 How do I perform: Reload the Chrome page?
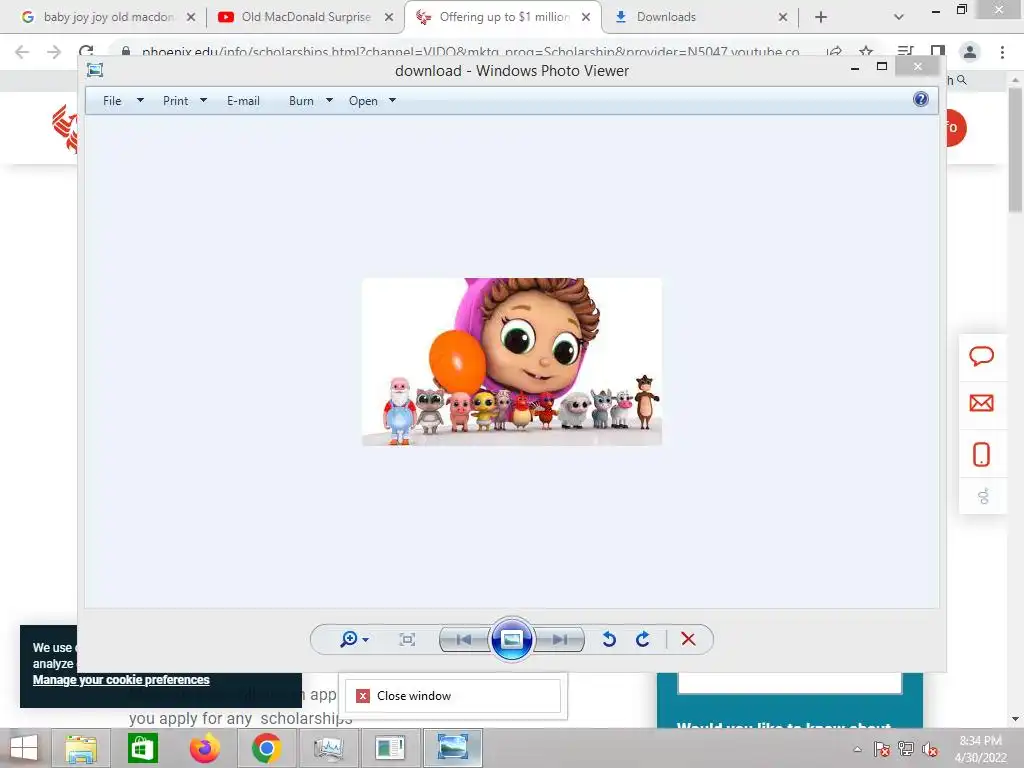click(x=86, y=51)
